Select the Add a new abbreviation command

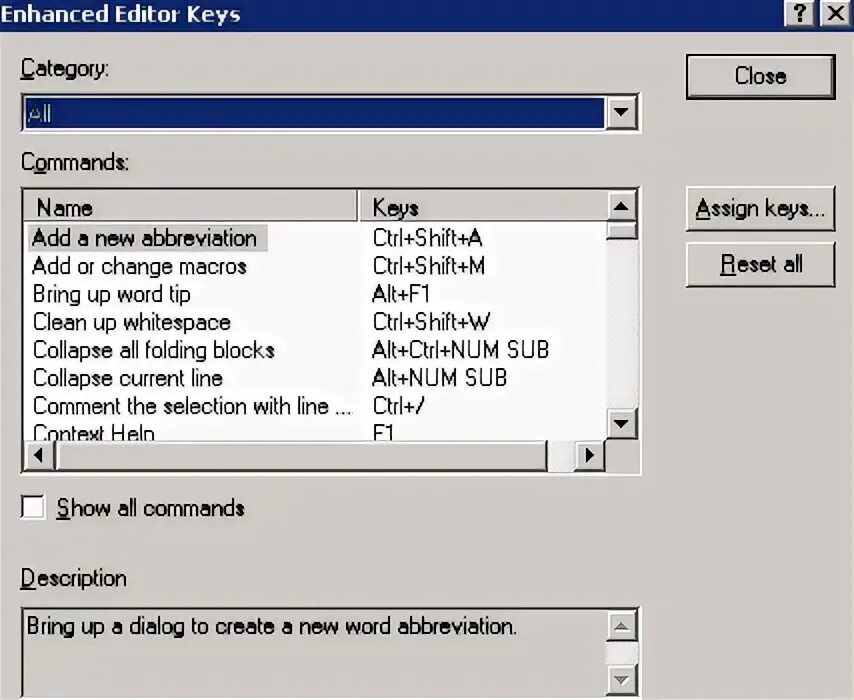[x=147, y=238]
